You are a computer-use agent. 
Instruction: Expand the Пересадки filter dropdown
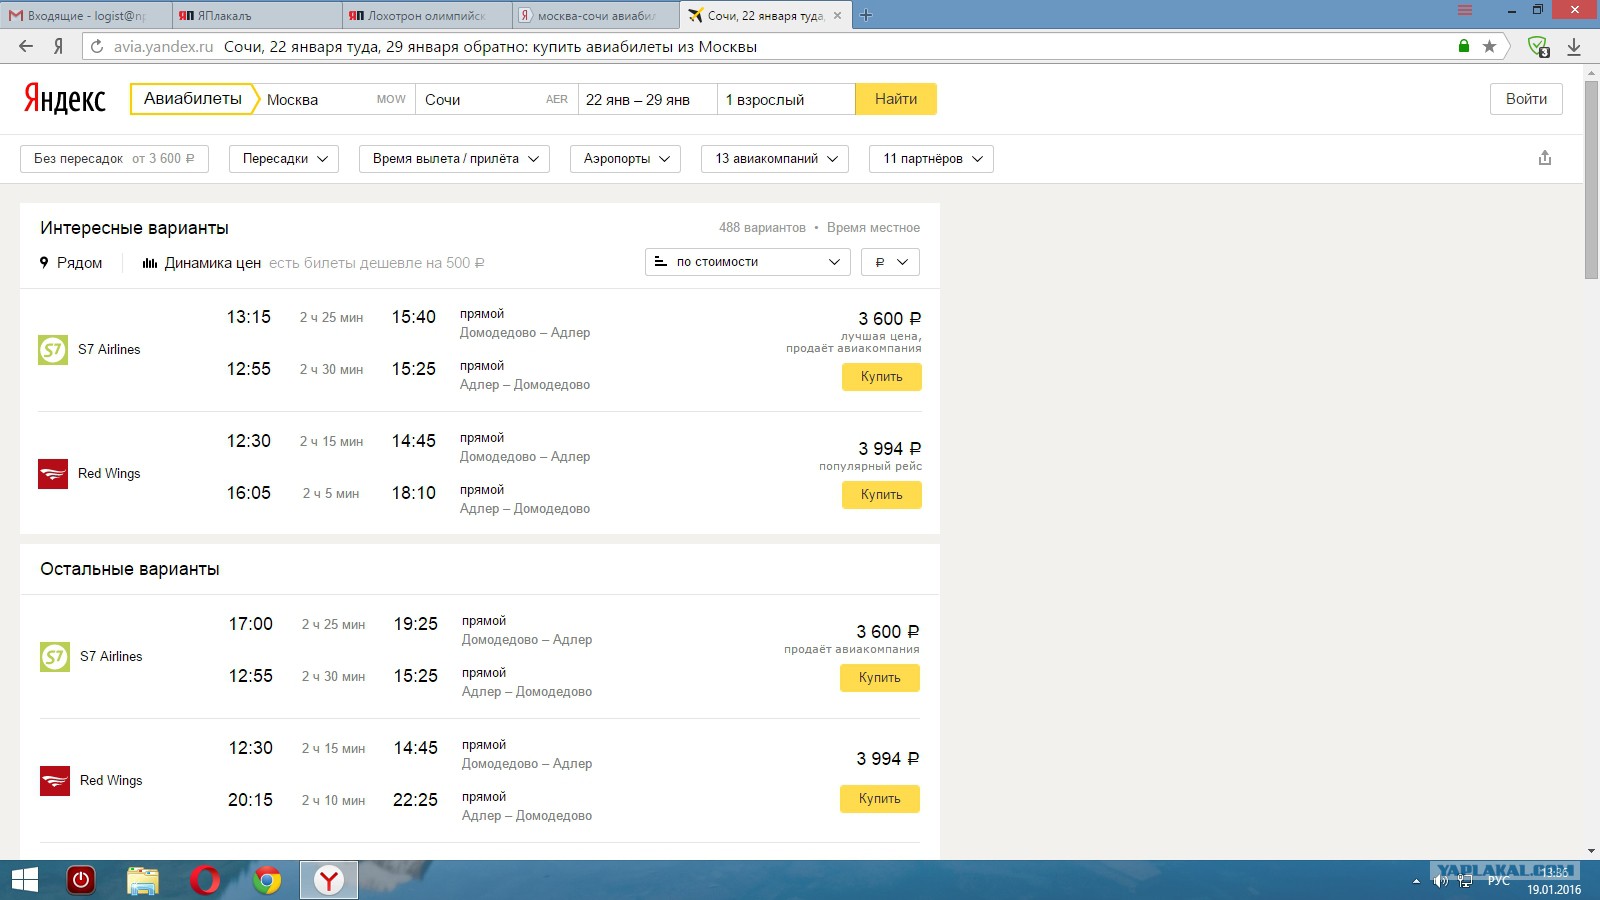[x=284, y=159]
